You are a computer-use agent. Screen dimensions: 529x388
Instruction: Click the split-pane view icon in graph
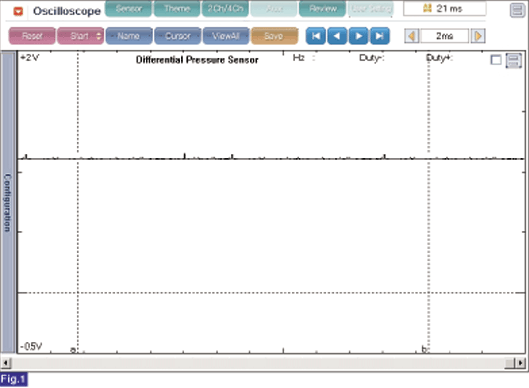[x=513, y=61]
